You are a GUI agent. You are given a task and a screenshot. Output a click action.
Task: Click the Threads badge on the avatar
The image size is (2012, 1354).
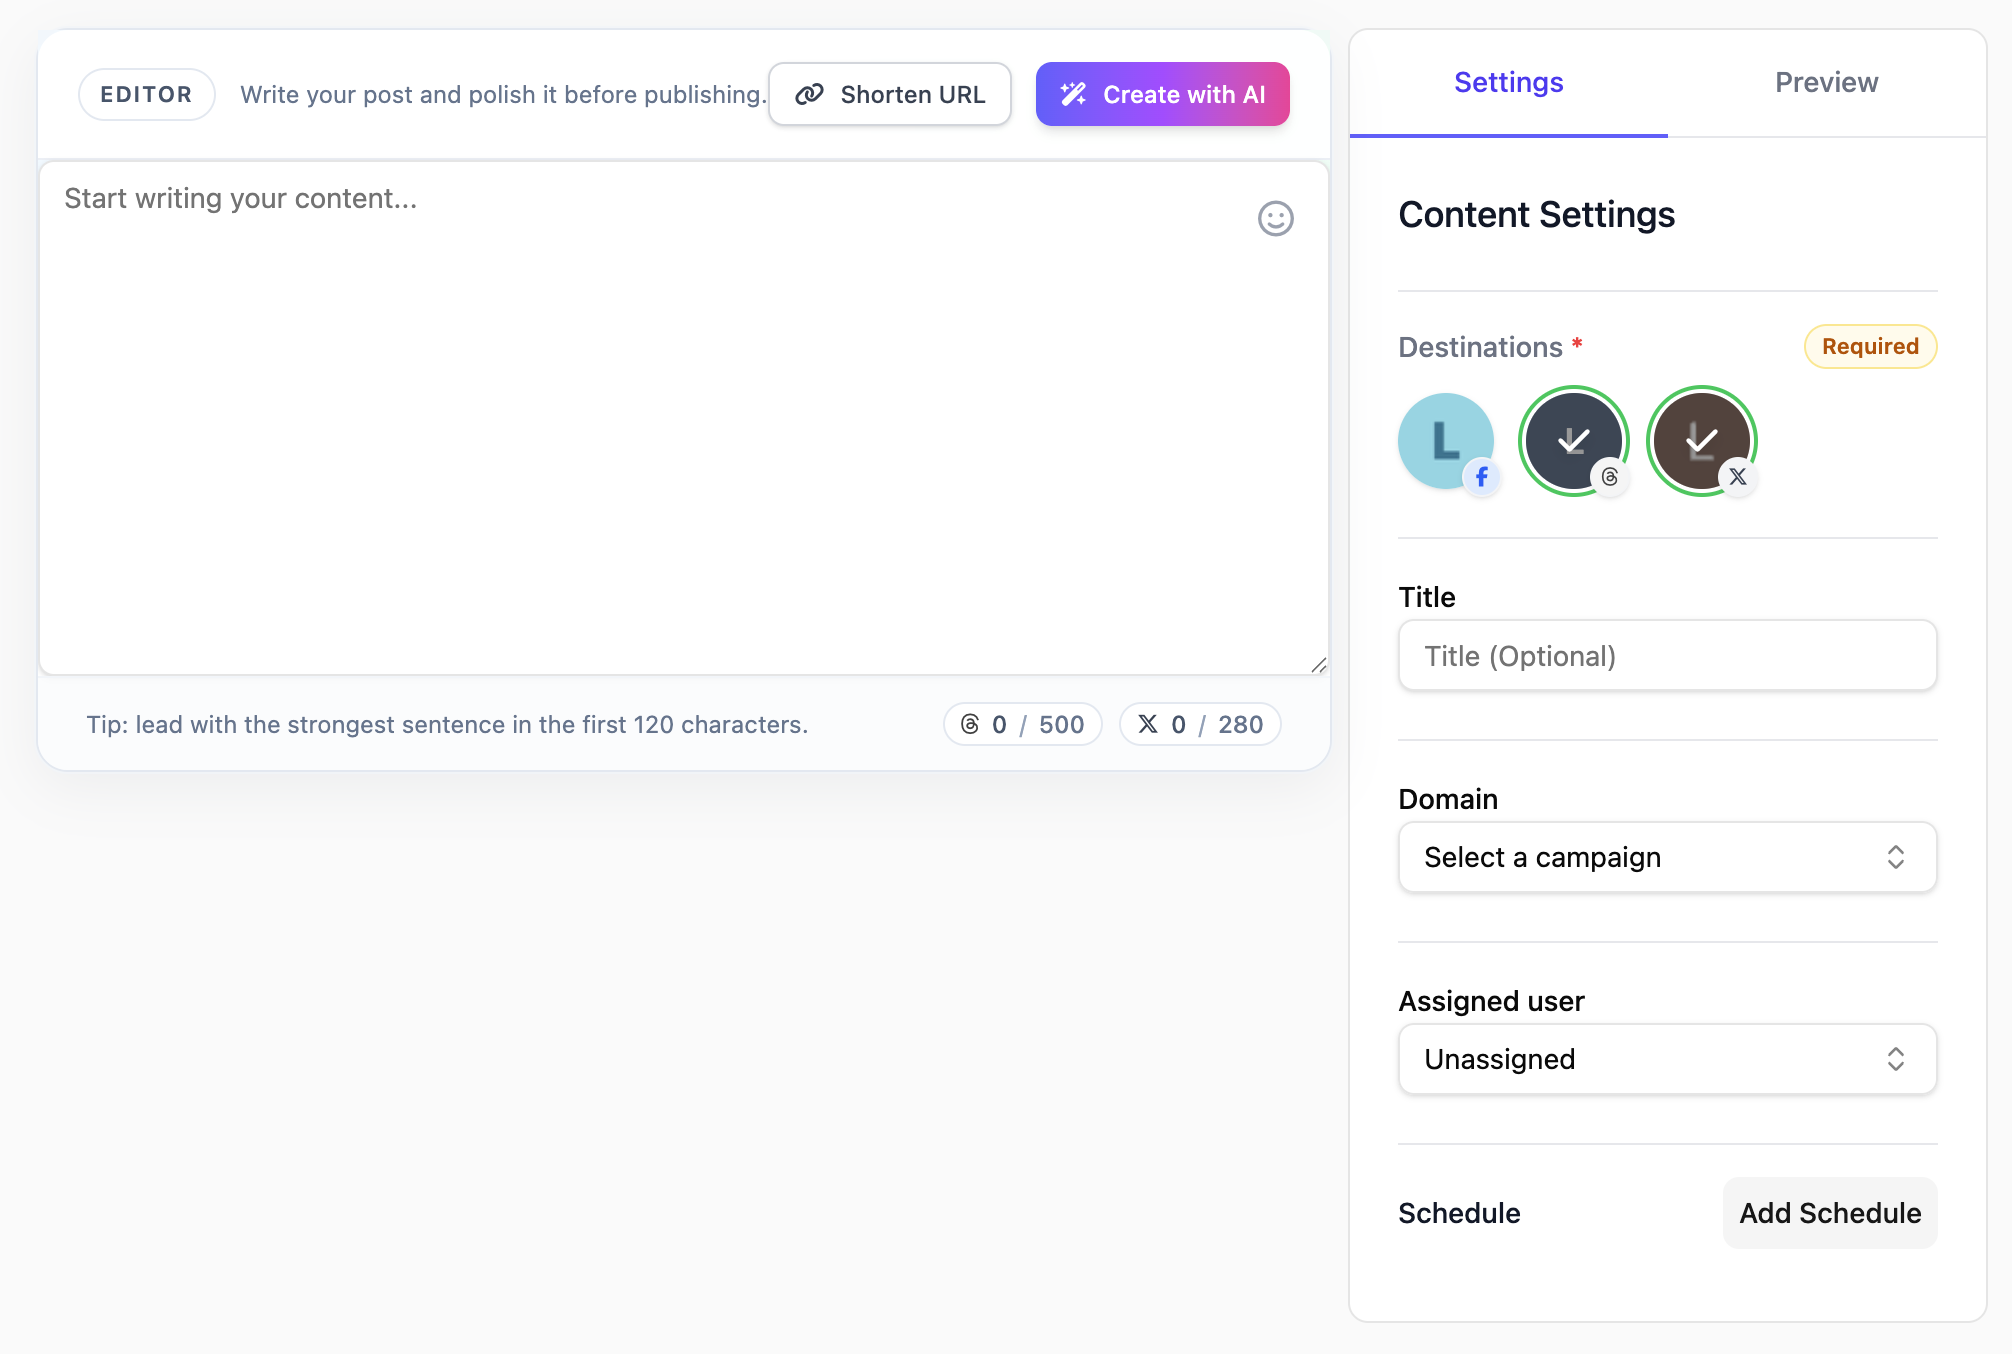[1609, 477]
